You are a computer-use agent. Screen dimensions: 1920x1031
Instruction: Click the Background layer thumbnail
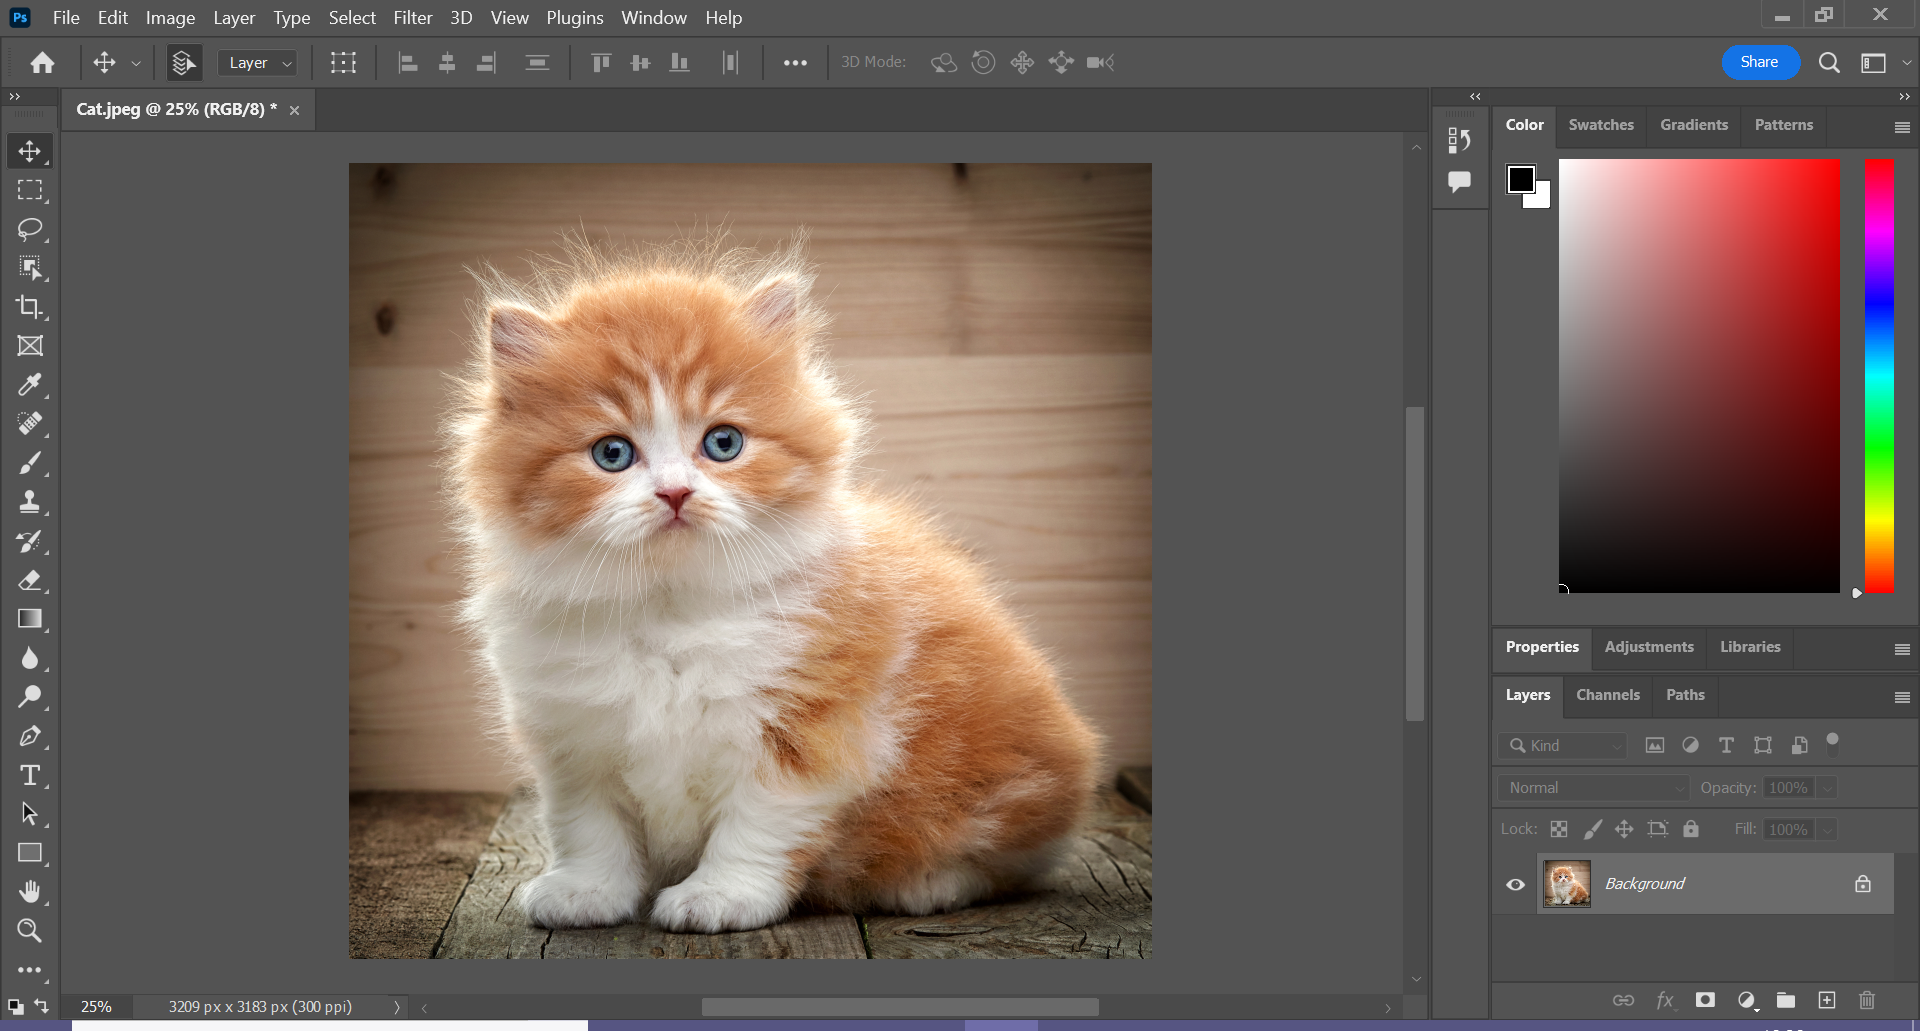[x=1567, y=884]
